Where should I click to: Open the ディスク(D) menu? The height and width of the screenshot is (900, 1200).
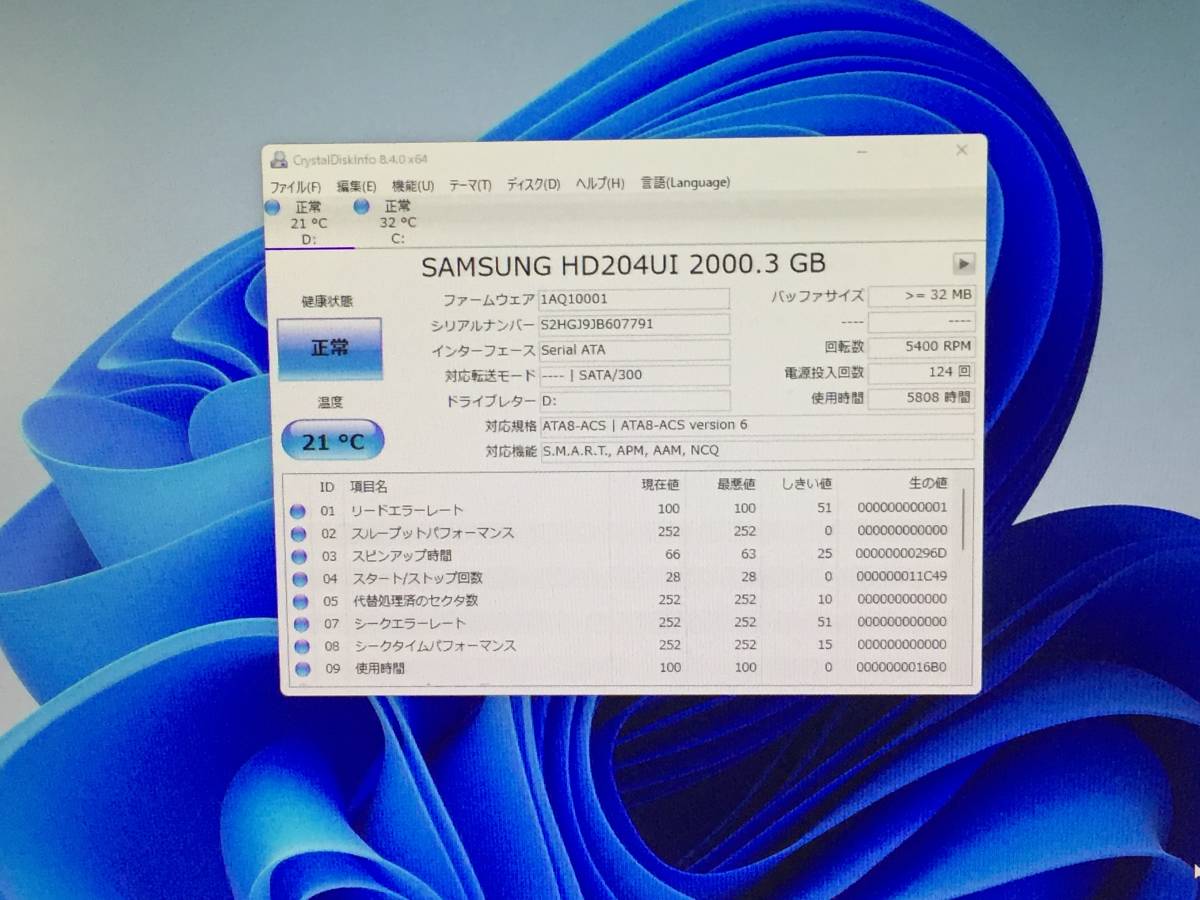tap(533, 184)
